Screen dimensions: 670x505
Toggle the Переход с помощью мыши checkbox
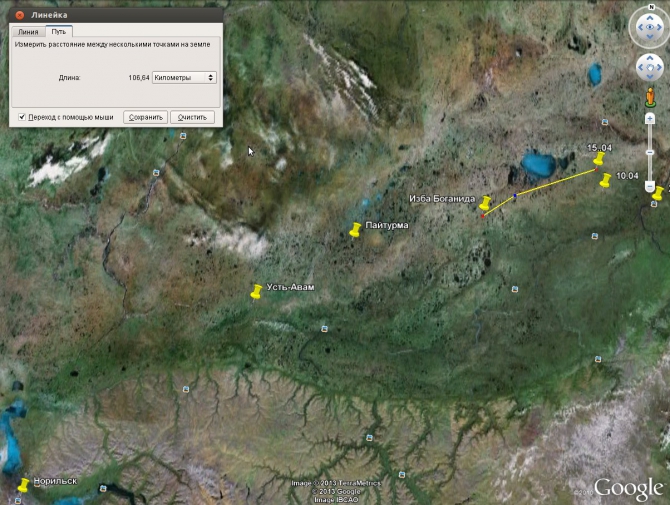pyautogui.click(x=22, y=117)
